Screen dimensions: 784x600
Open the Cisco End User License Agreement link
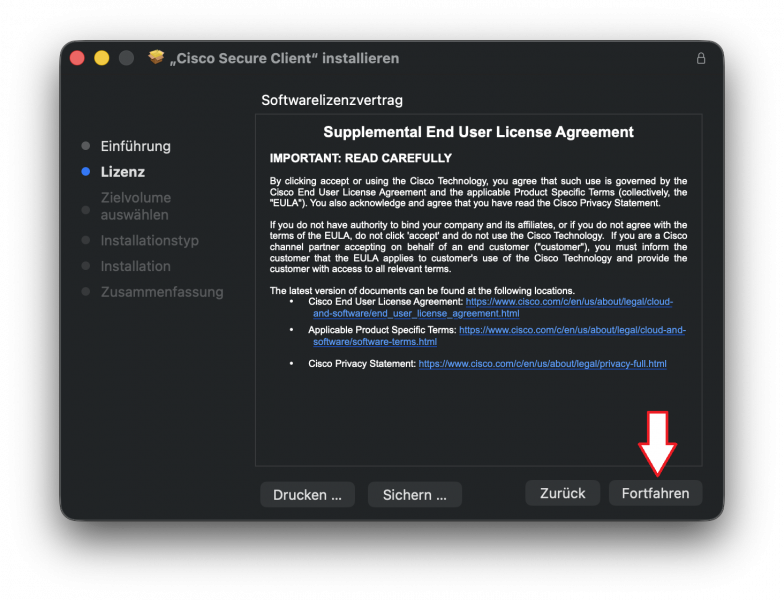pyautogui.click(x=493, y=308)
